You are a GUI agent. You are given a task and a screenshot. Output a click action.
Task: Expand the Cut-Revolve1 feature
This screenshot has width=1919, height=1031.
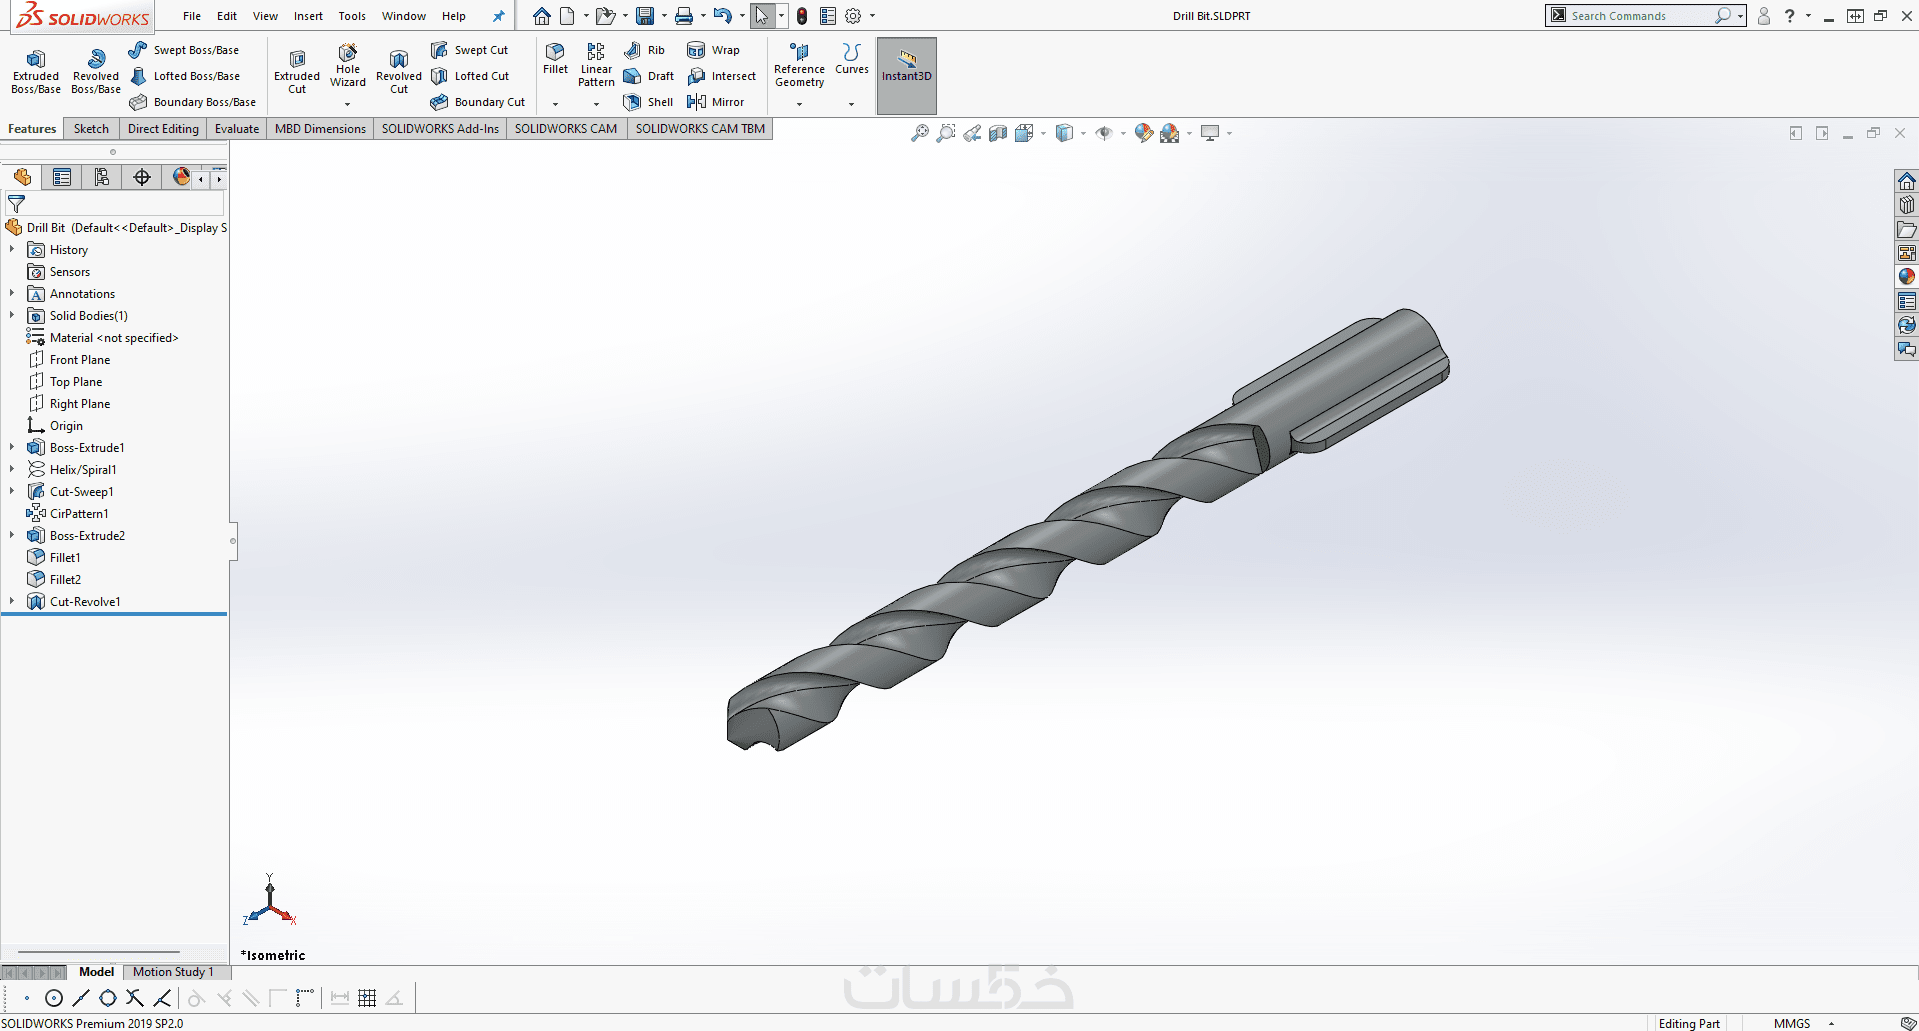pyautogui.click(x=12, y=602)
